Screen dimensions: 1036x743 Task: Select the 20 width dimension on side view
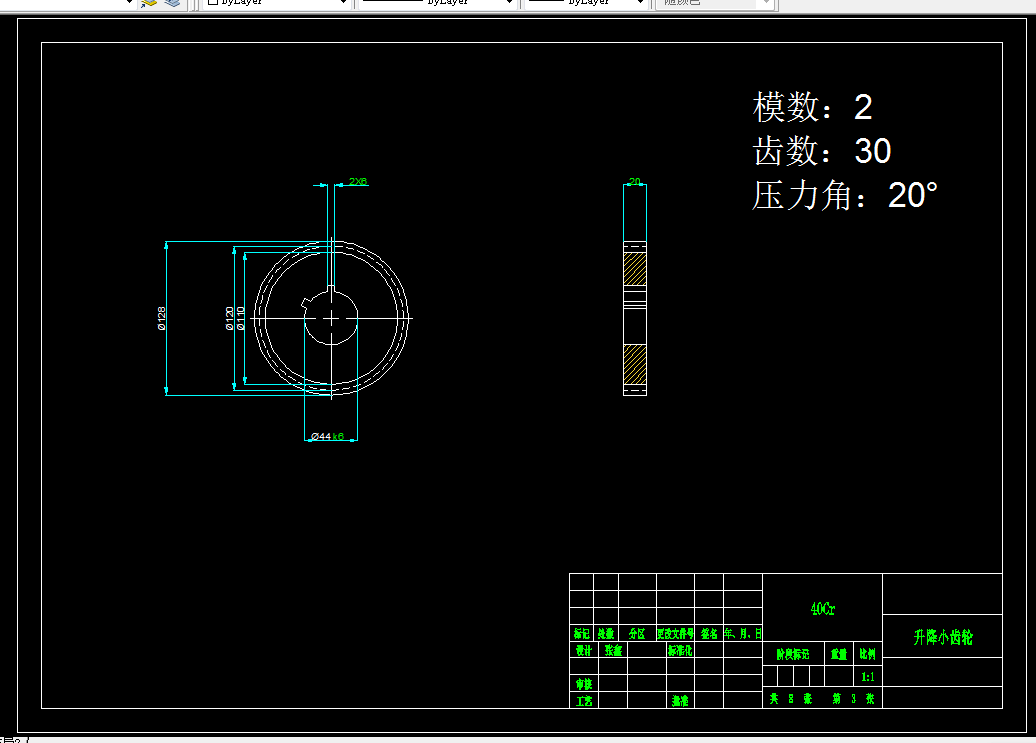pos(634,181)
